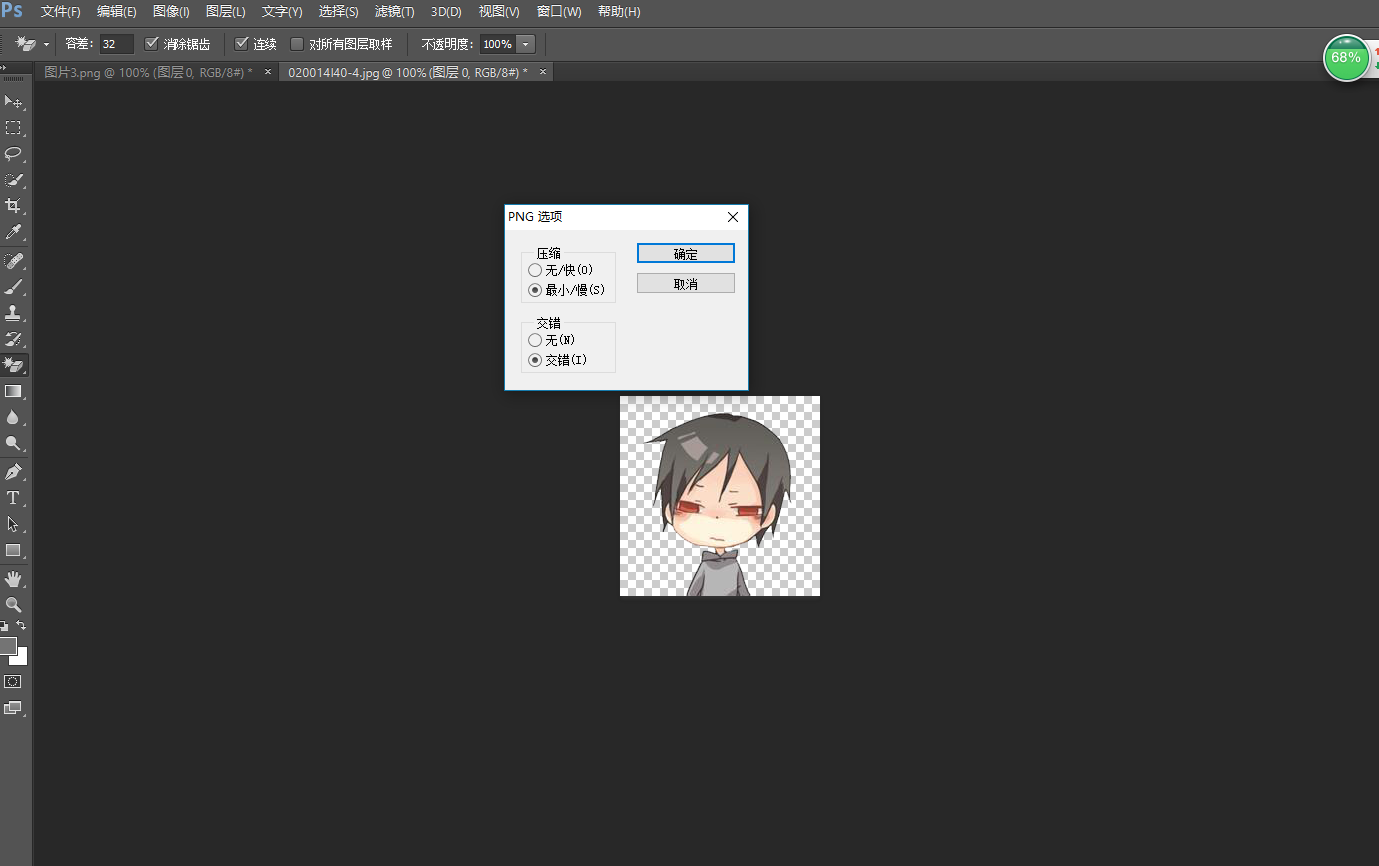The image size is (1379, 866).
Task: Select the Gradient tool
Action: tap(14, 390)
